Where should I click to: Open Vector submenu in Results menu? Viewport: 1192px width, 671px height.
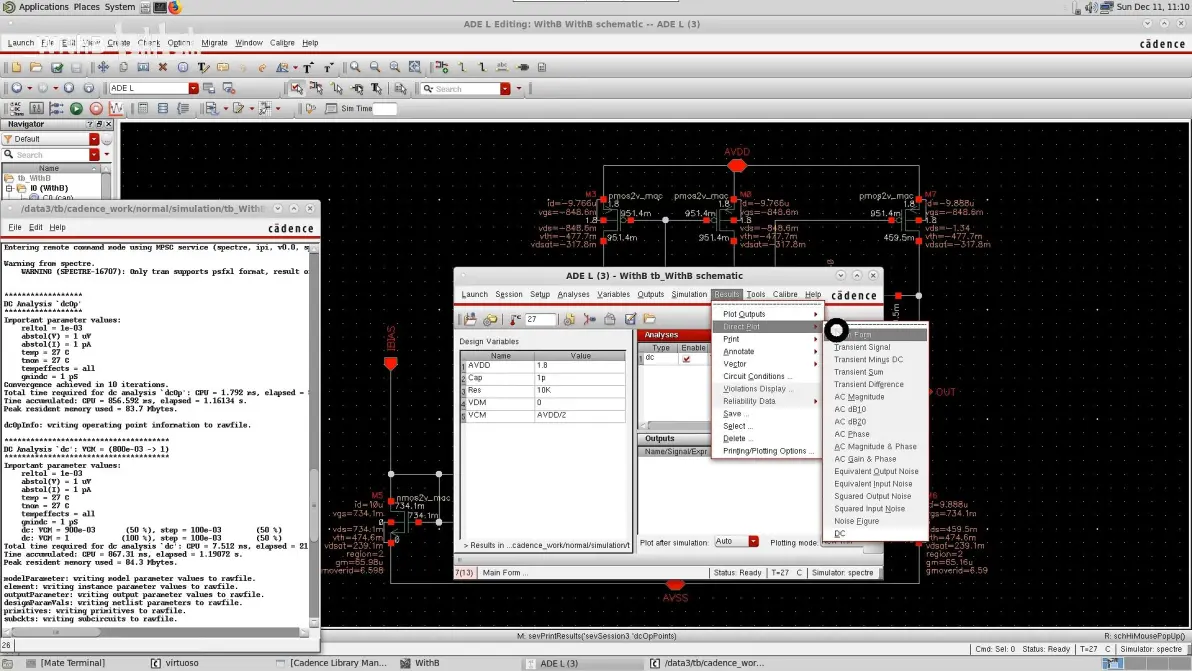(x=769, y=364)
